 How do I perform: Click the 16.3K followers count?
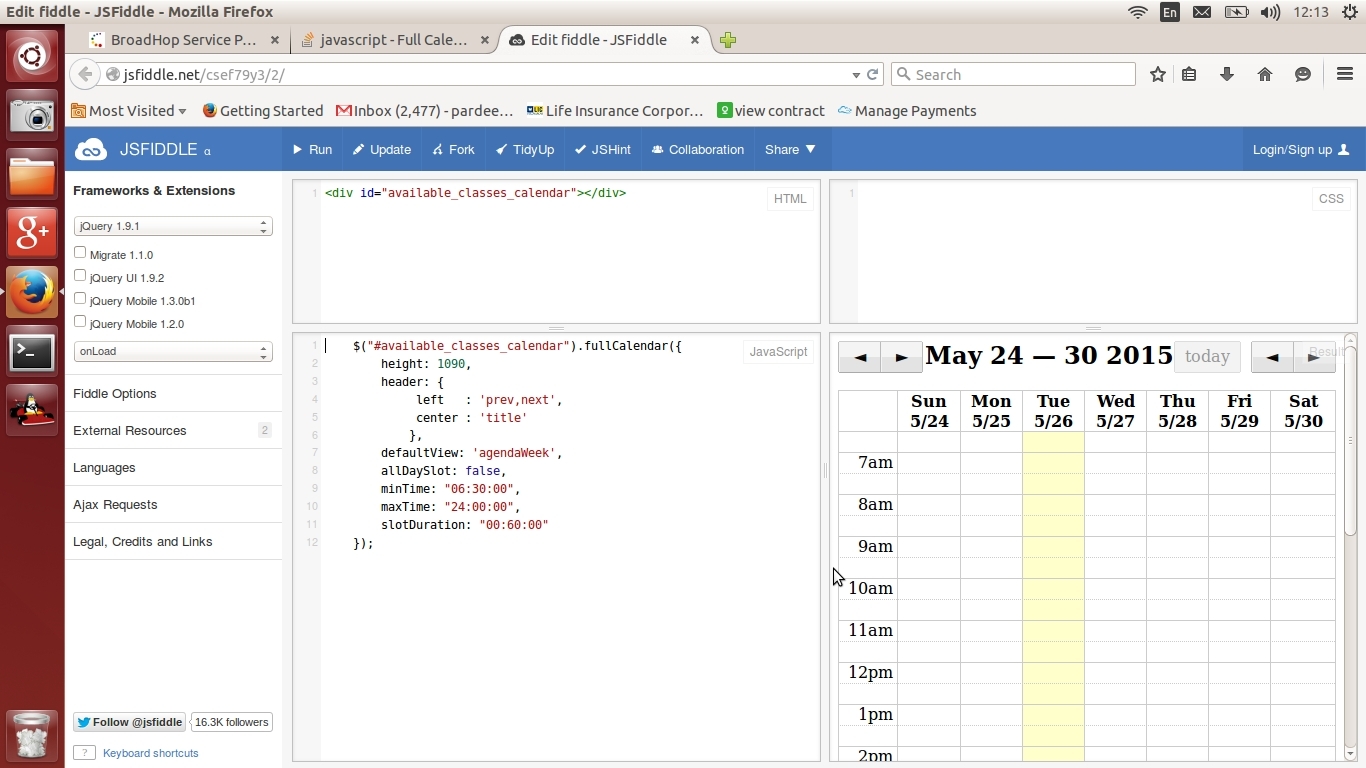point(232,722)
